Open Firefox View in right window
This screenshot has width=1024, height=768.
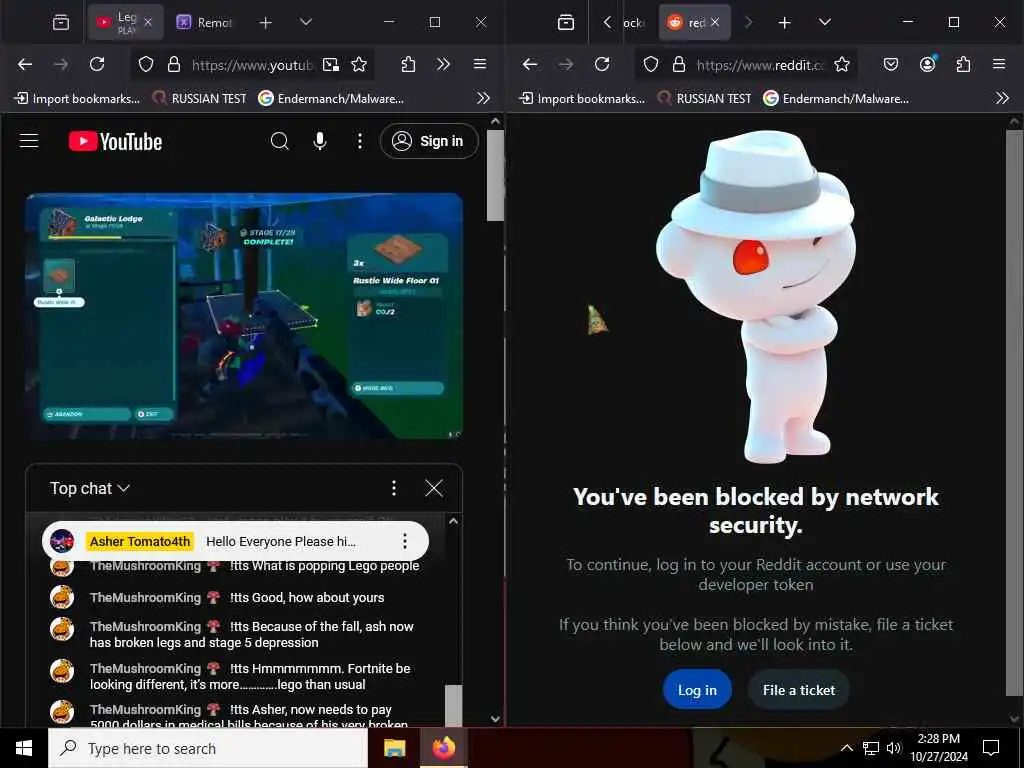point(566,22)
